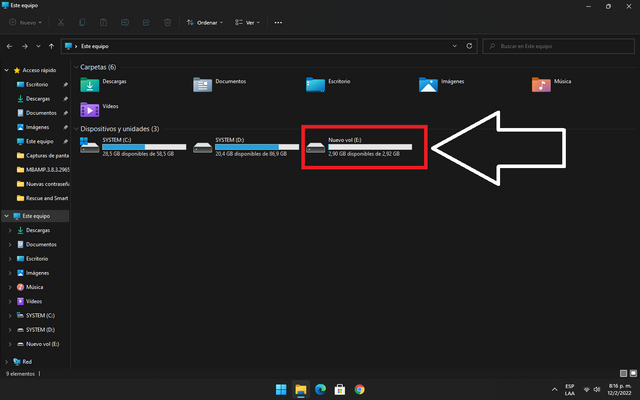Open Microsoft Edge from taskbar
640x400 pixels.
coord(320,389)
